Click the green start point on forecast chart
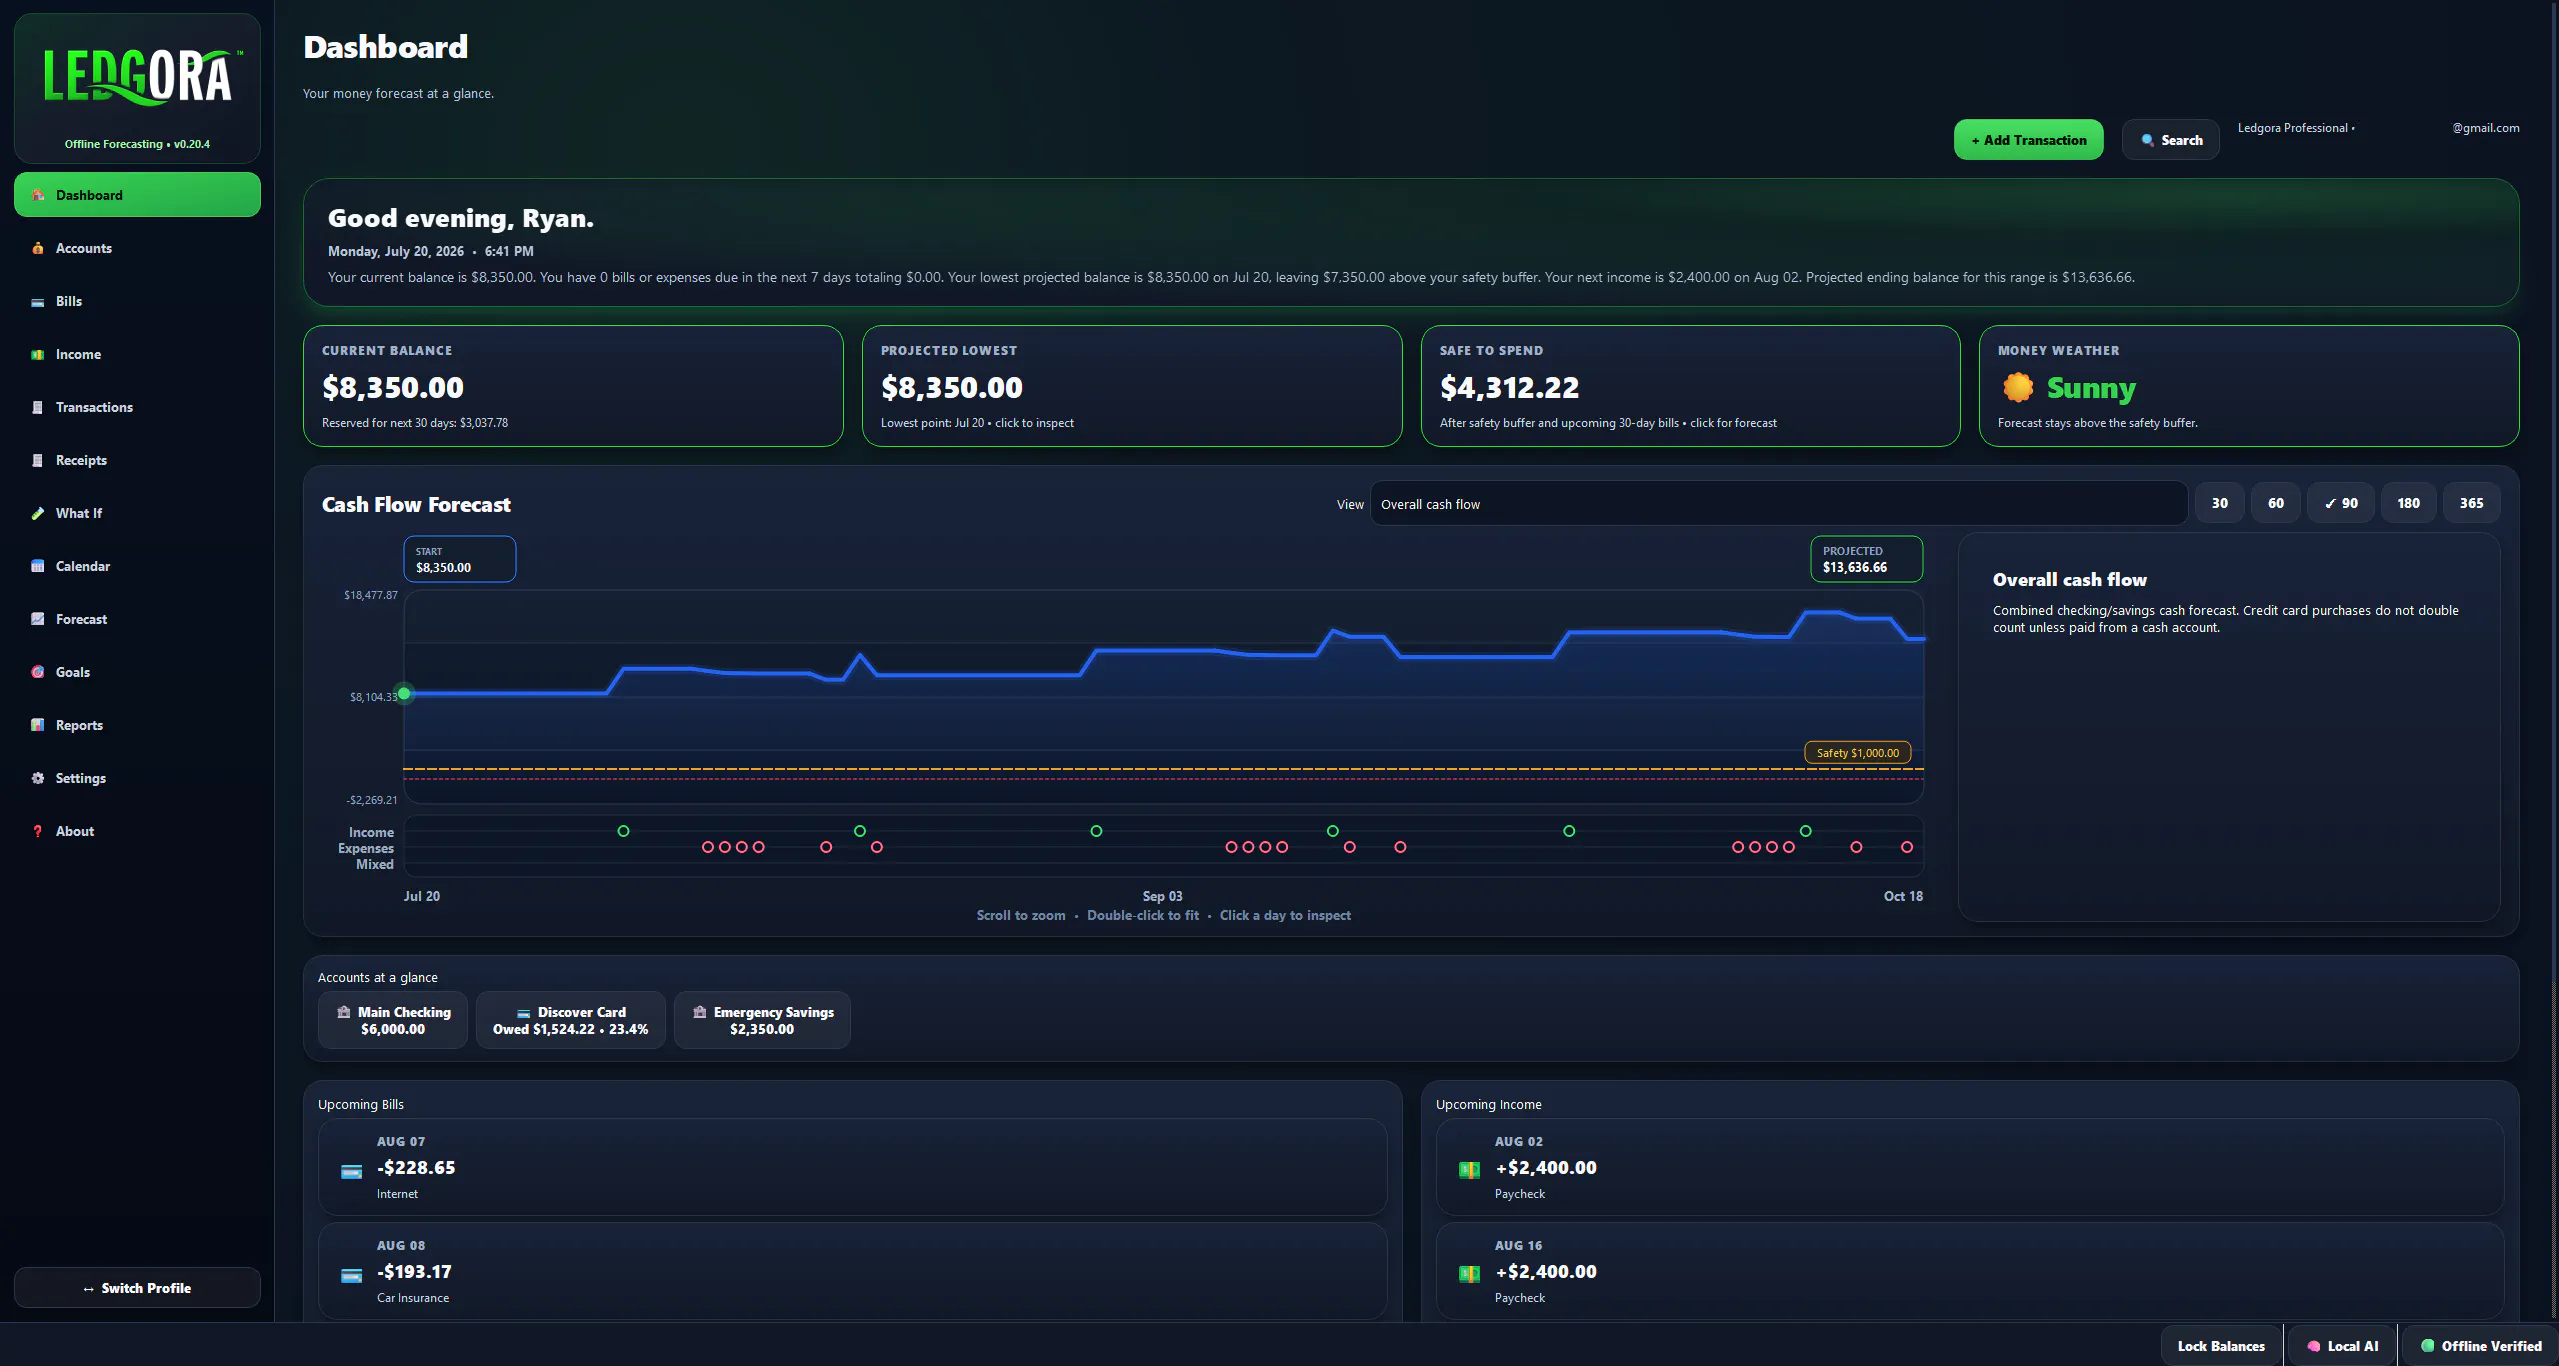Image resolution: width=2559 pixels, height=1366 pixels. pos(404,693)
